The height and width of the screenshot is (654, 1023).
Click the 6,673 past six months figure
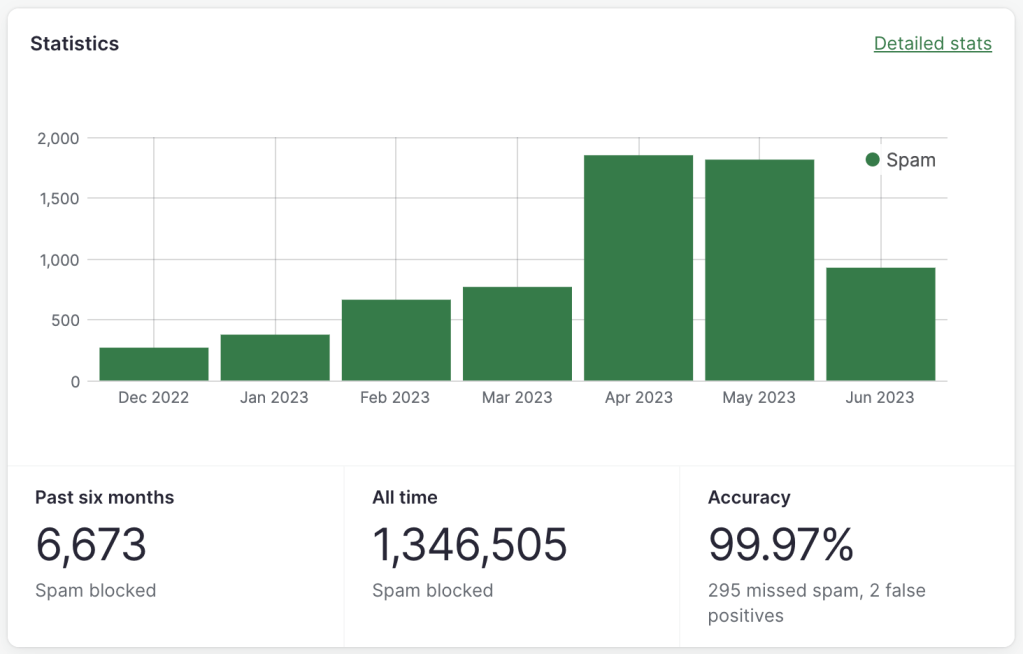tap(91, 545)
